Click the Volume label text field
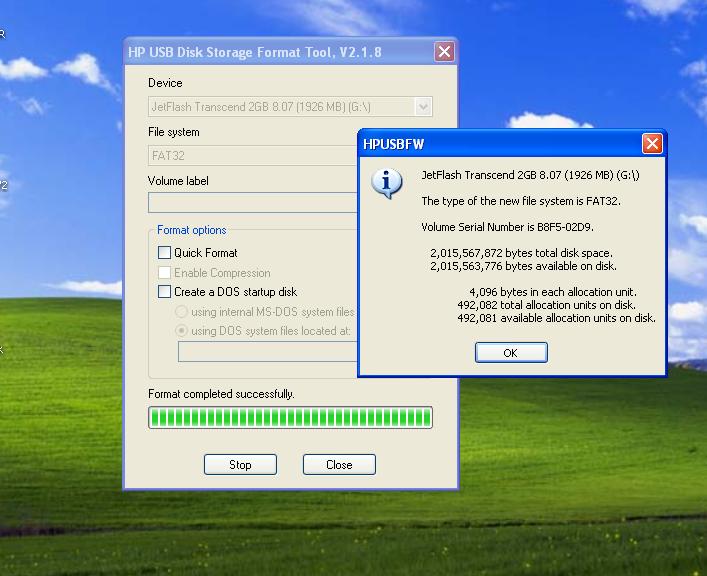 [x=252, y=203]
